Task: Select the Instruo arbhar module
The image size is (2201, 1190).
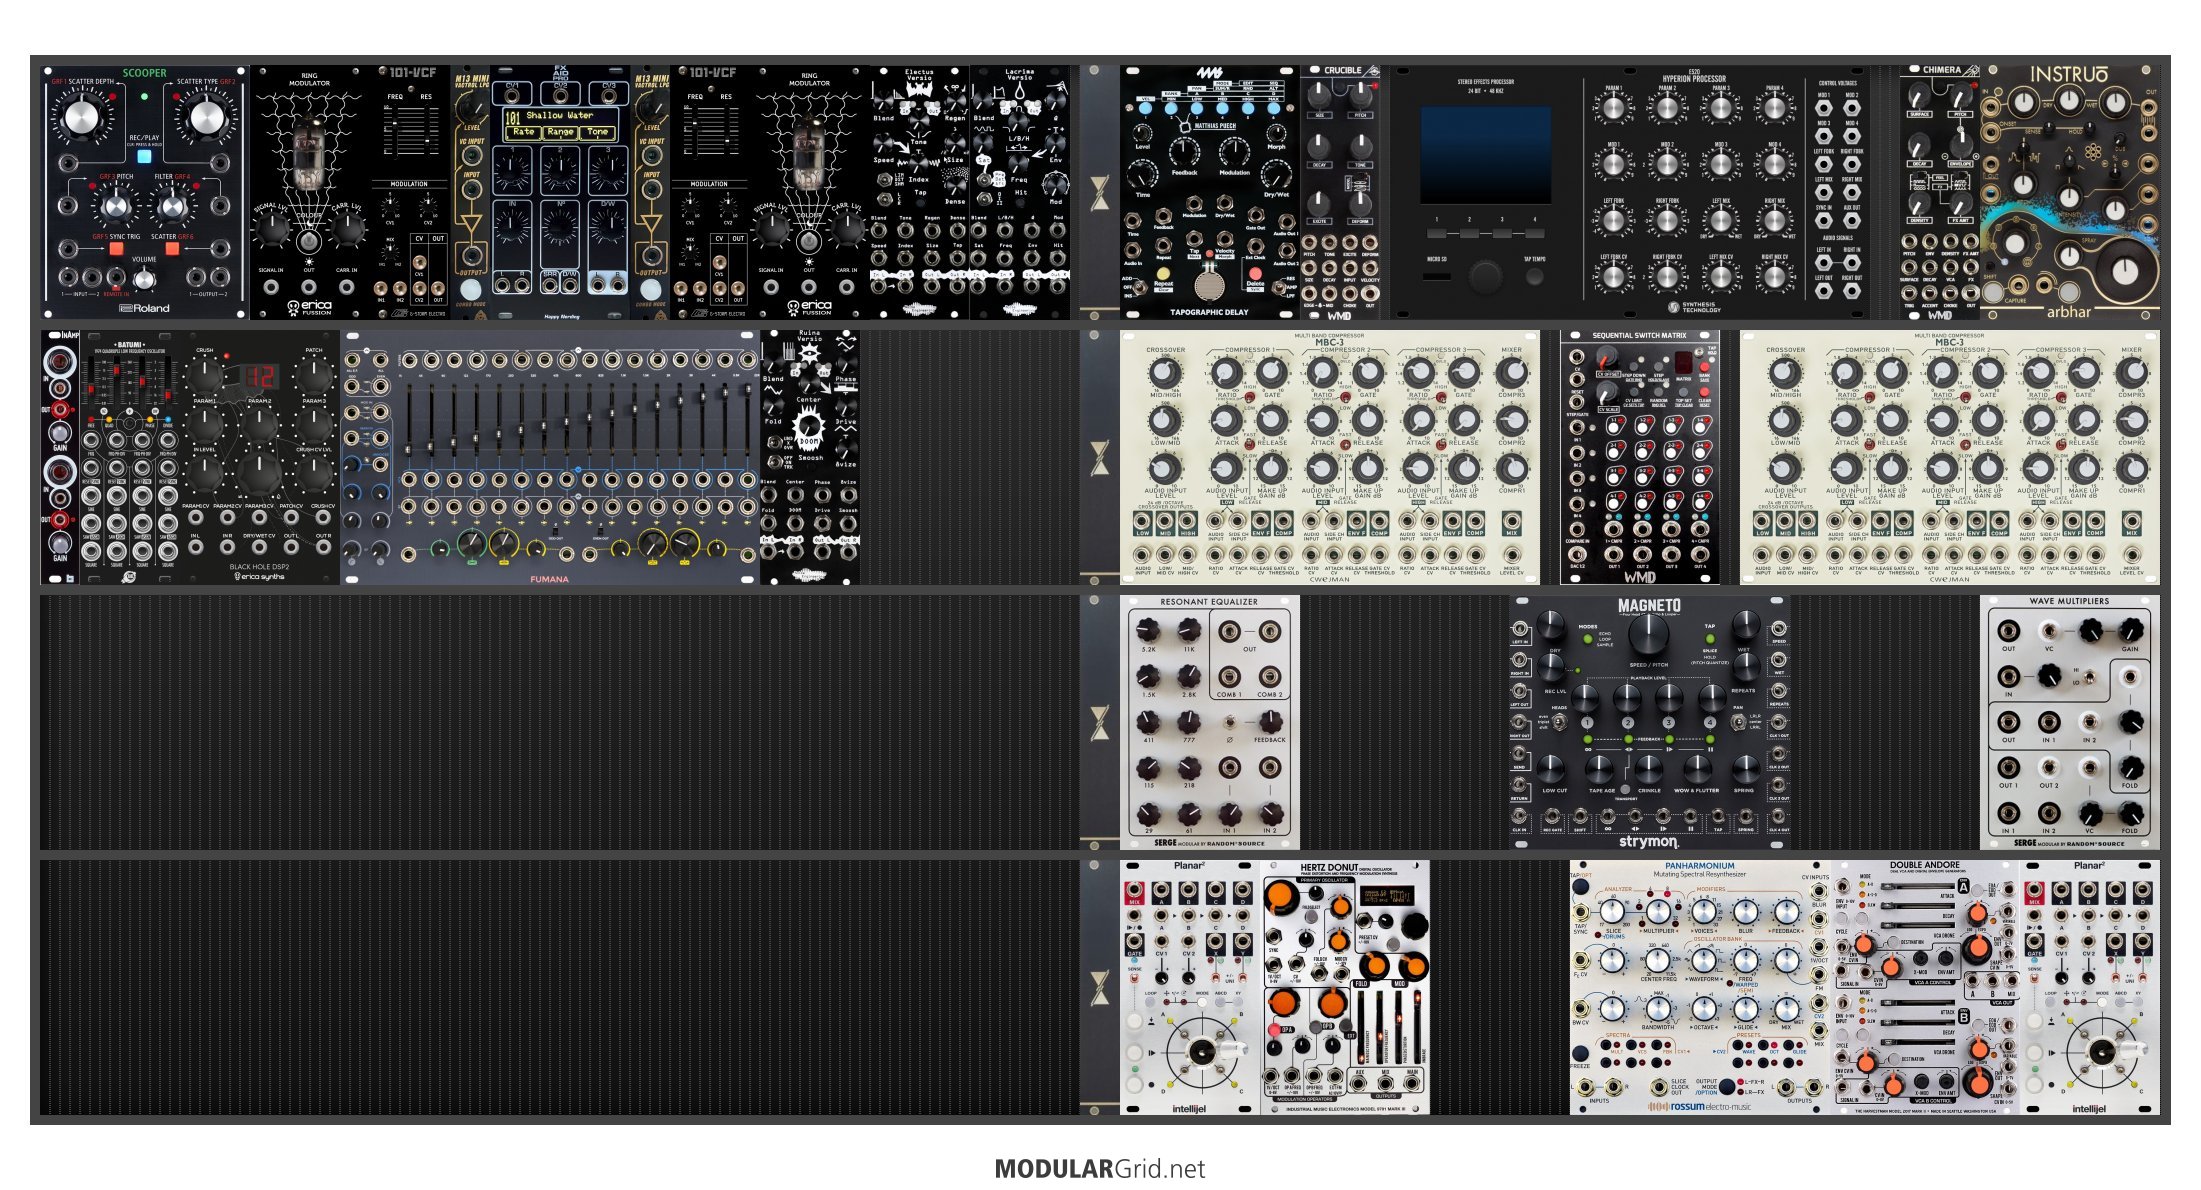Action: pos(2070,193)
